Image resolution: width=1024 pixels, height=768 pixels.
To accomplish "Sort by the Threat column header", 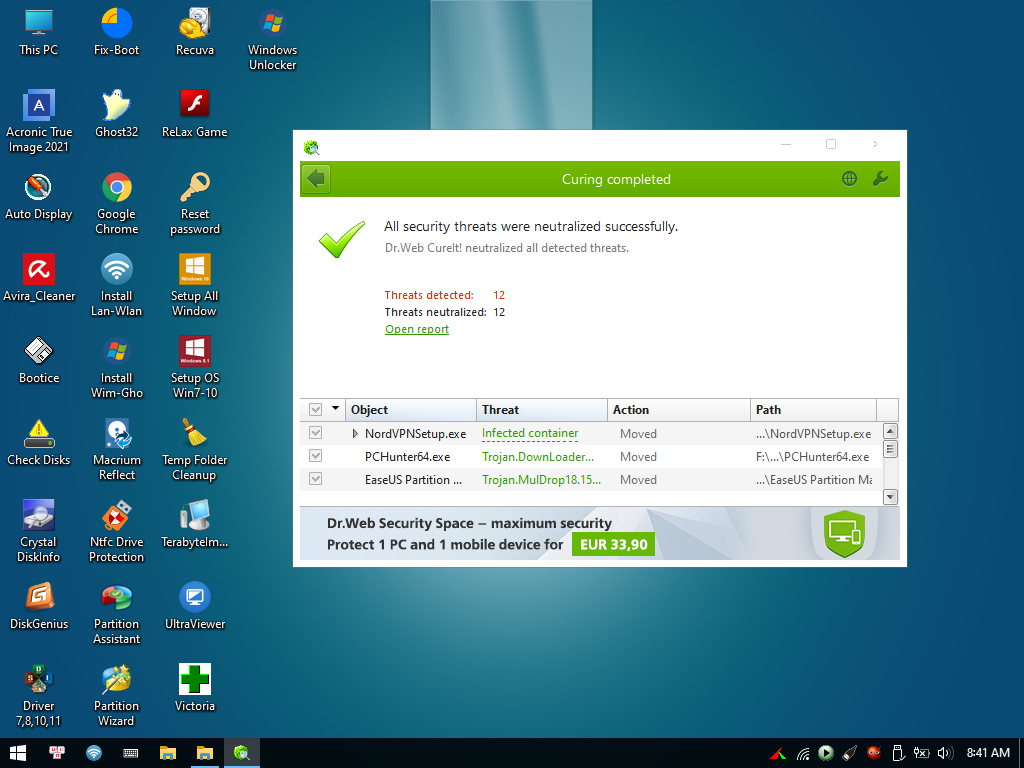I will 542,409.
